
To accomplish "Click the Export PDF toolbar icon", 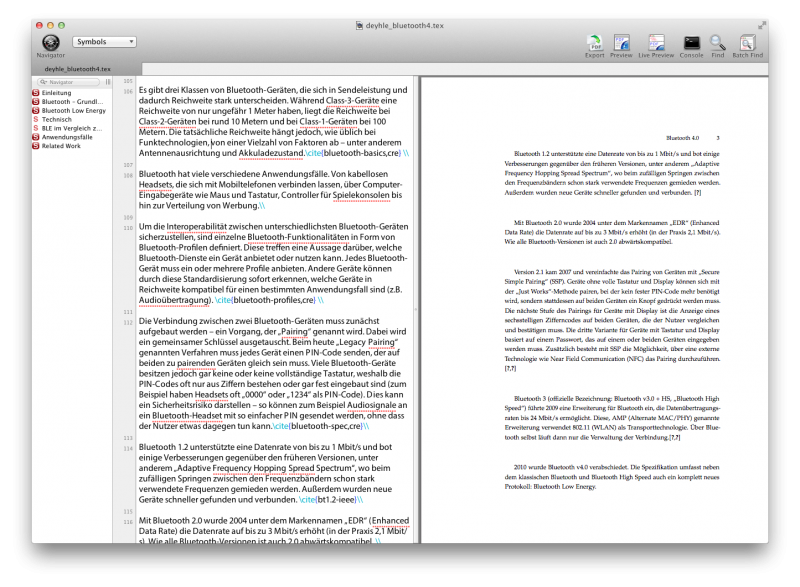I will point(594,42).
